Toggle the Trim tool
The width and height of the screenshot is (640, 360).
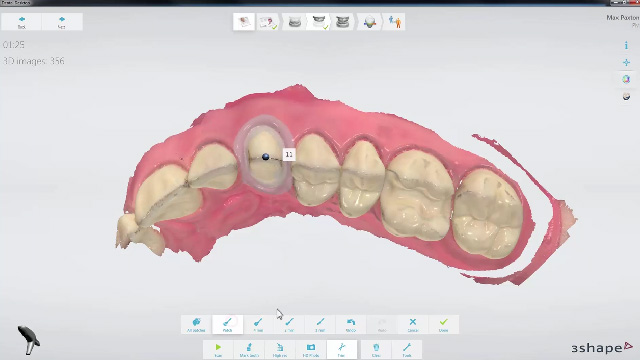[x=342, y=350]
